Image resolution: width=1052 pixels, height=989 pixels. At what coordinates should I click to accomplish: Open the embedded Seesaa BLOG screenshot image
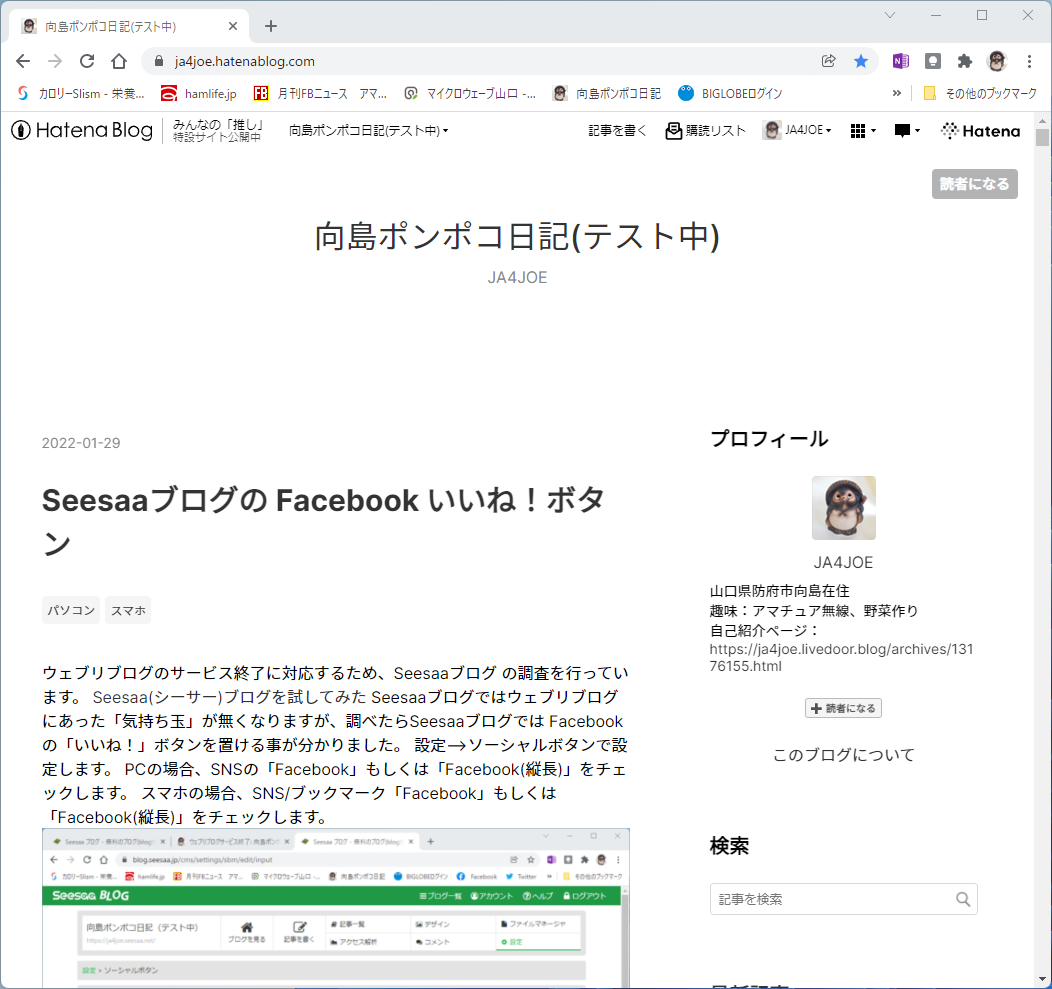[335, 908]
